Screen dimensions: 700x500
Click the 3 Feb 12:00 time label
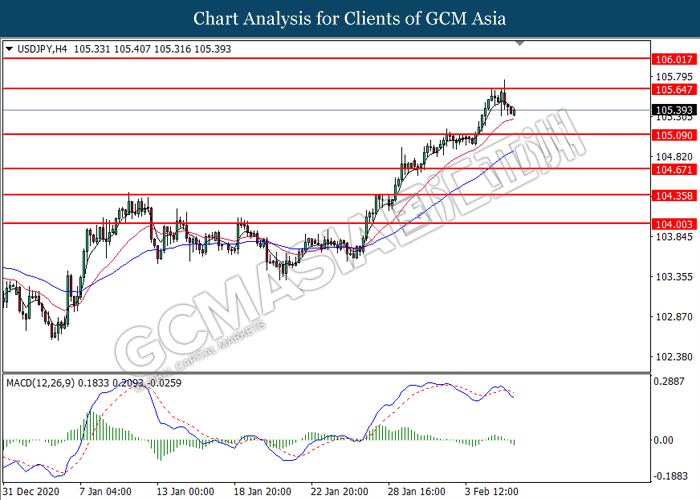click(x=492, y=492)
